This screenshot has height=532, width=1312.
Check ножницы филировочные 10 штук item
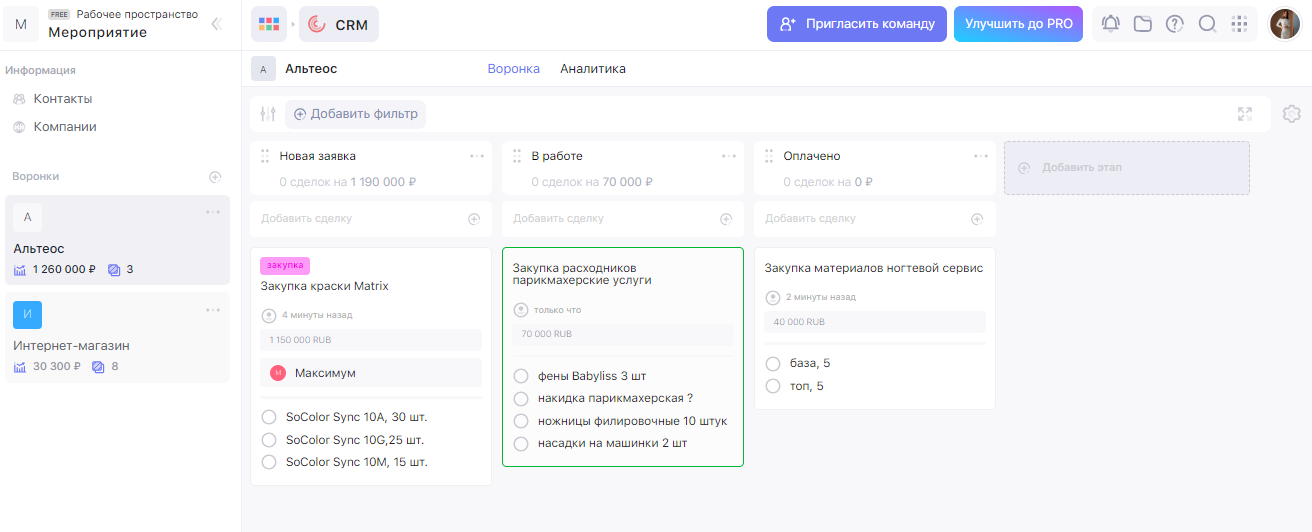point(521,421)
